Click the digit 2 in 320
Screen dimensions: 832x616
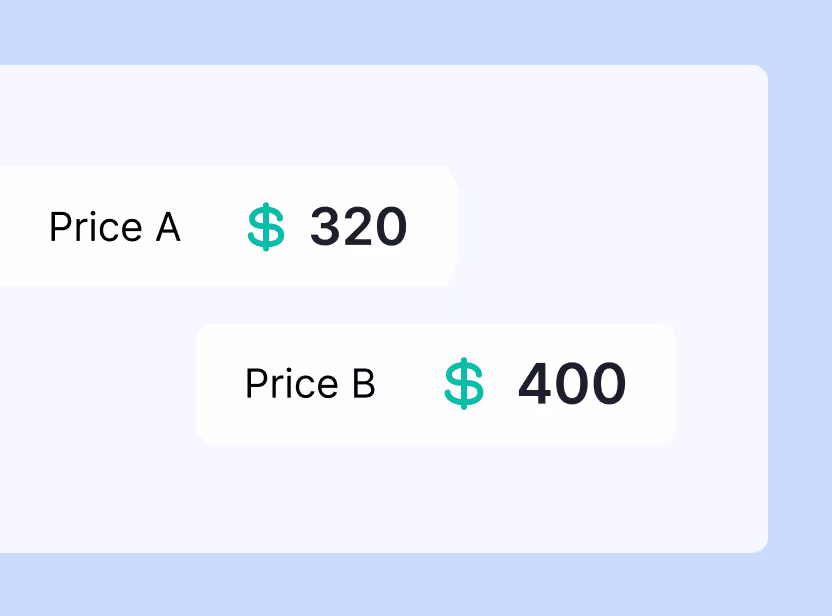coord(359,227)
